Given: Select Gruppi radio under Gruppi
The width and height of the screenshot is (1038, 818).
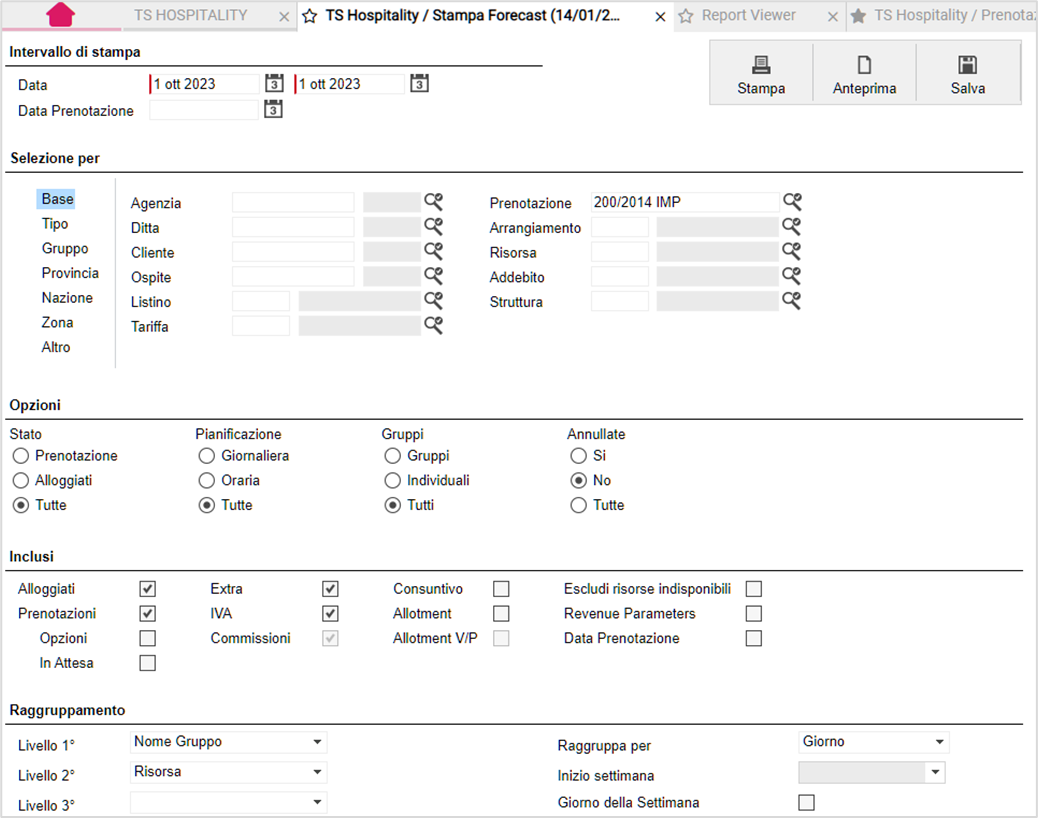Looking at the screenshot, I should 393,455.
